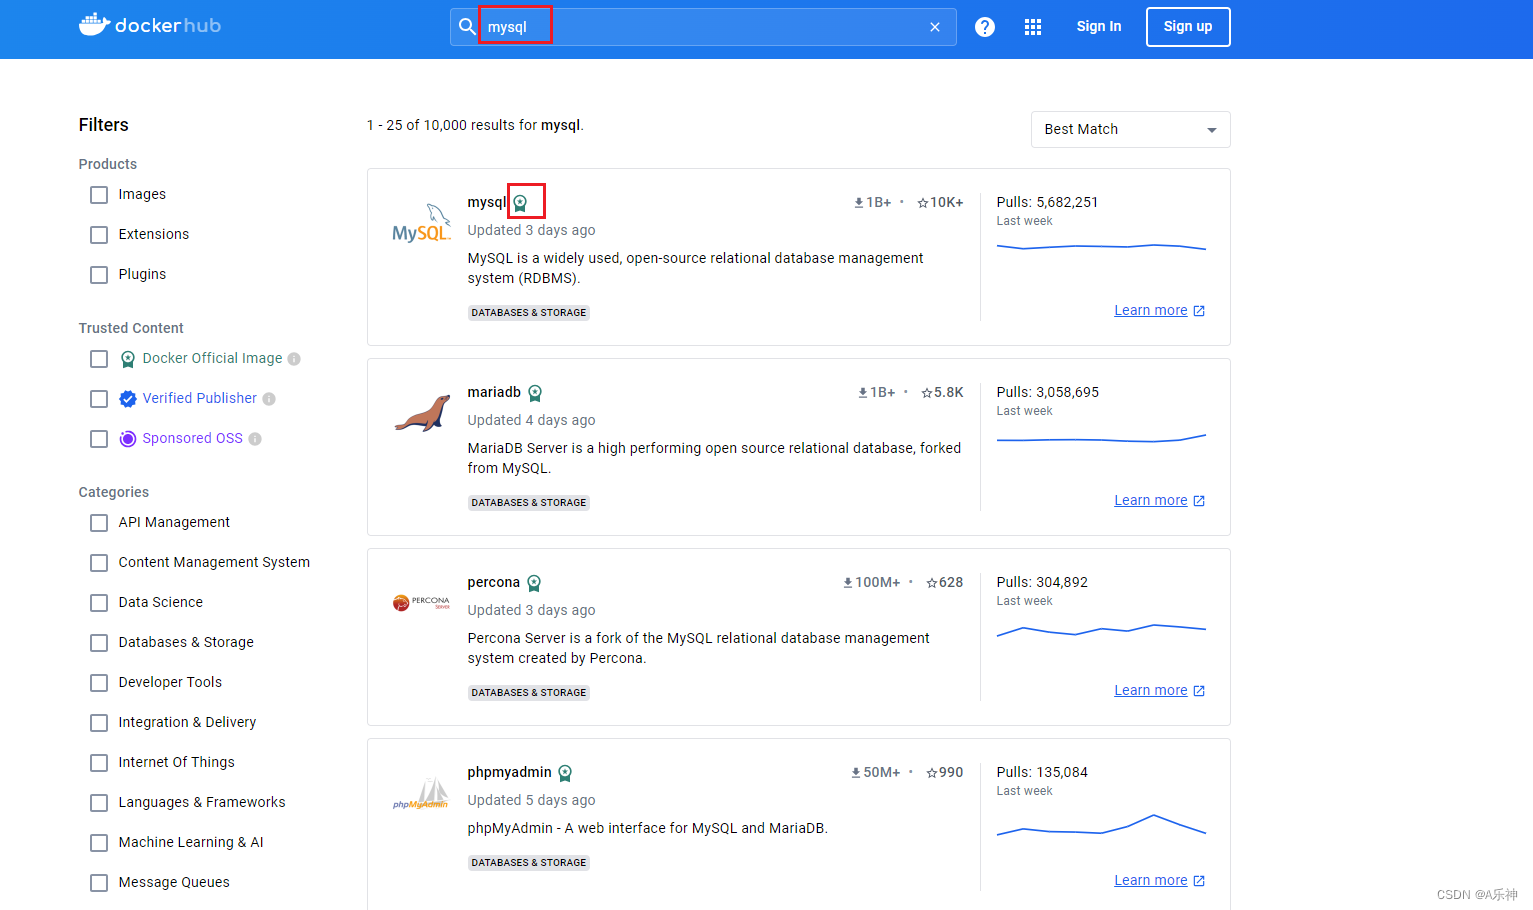Screen dimensions: 1533x910
Task: Click the phpMyAdmin sailboat logo thumbnail
Action: point(422,794)
